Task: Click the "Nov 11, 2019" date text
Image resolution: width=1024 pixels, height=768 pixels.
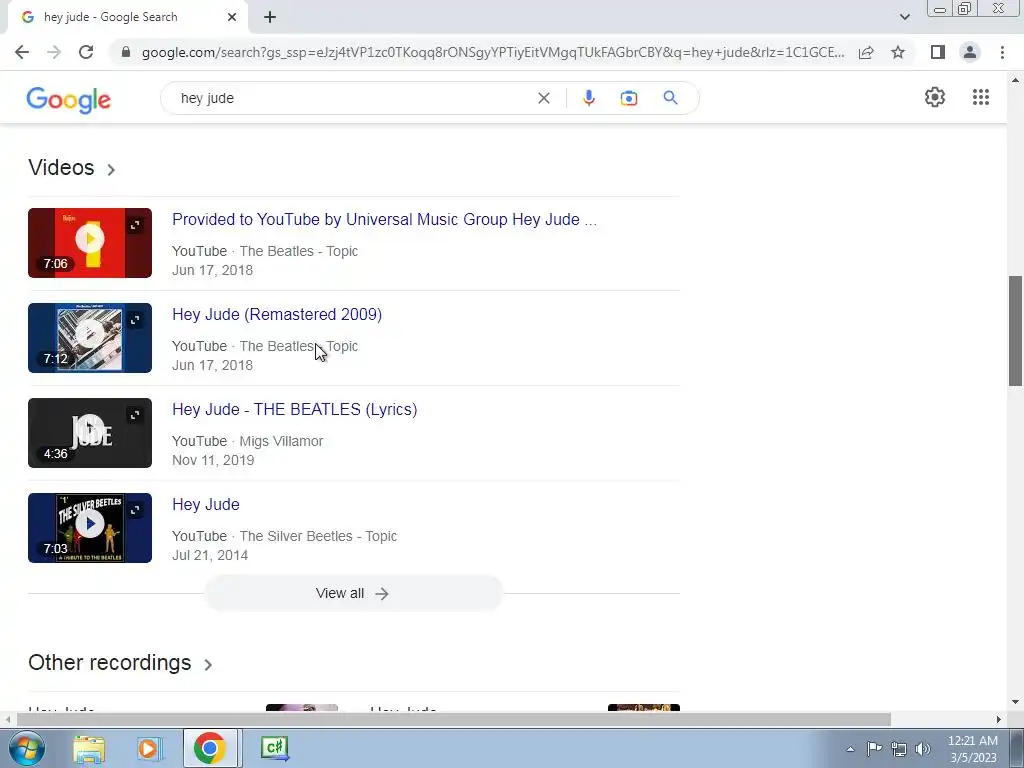Action: coord(213,460)
